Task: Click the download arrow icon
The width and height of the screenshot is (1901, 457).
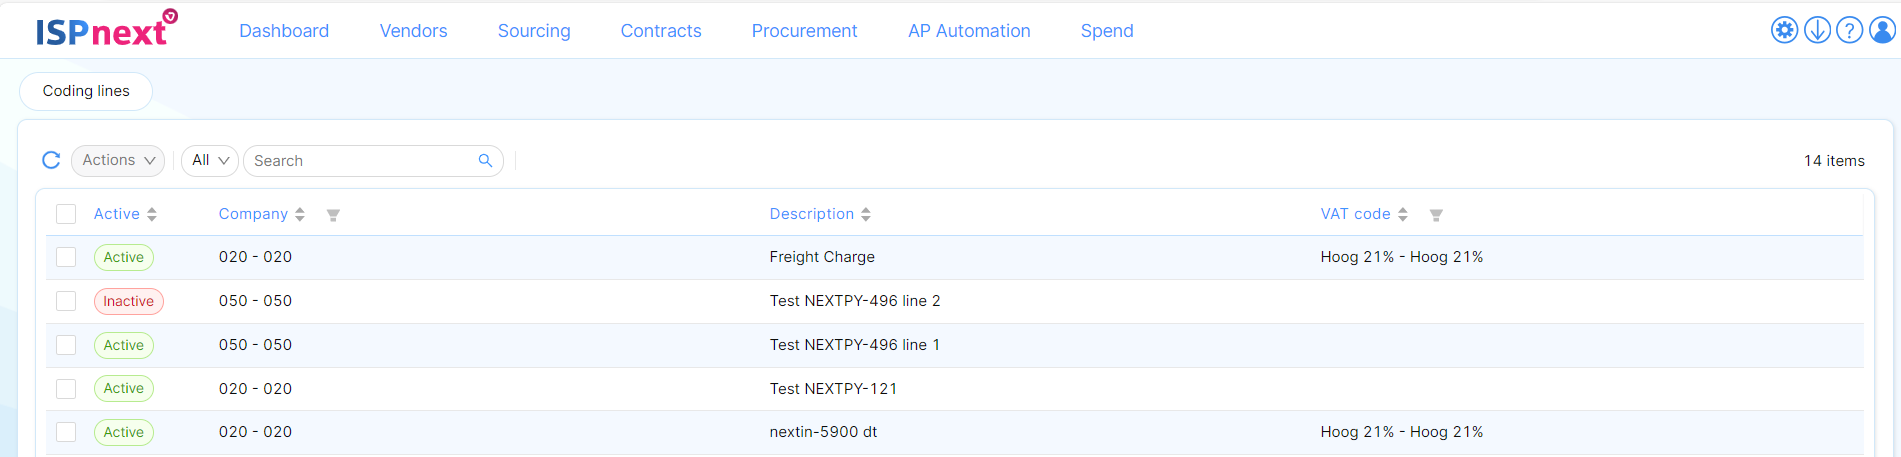Action: (x=1817, y=30)
